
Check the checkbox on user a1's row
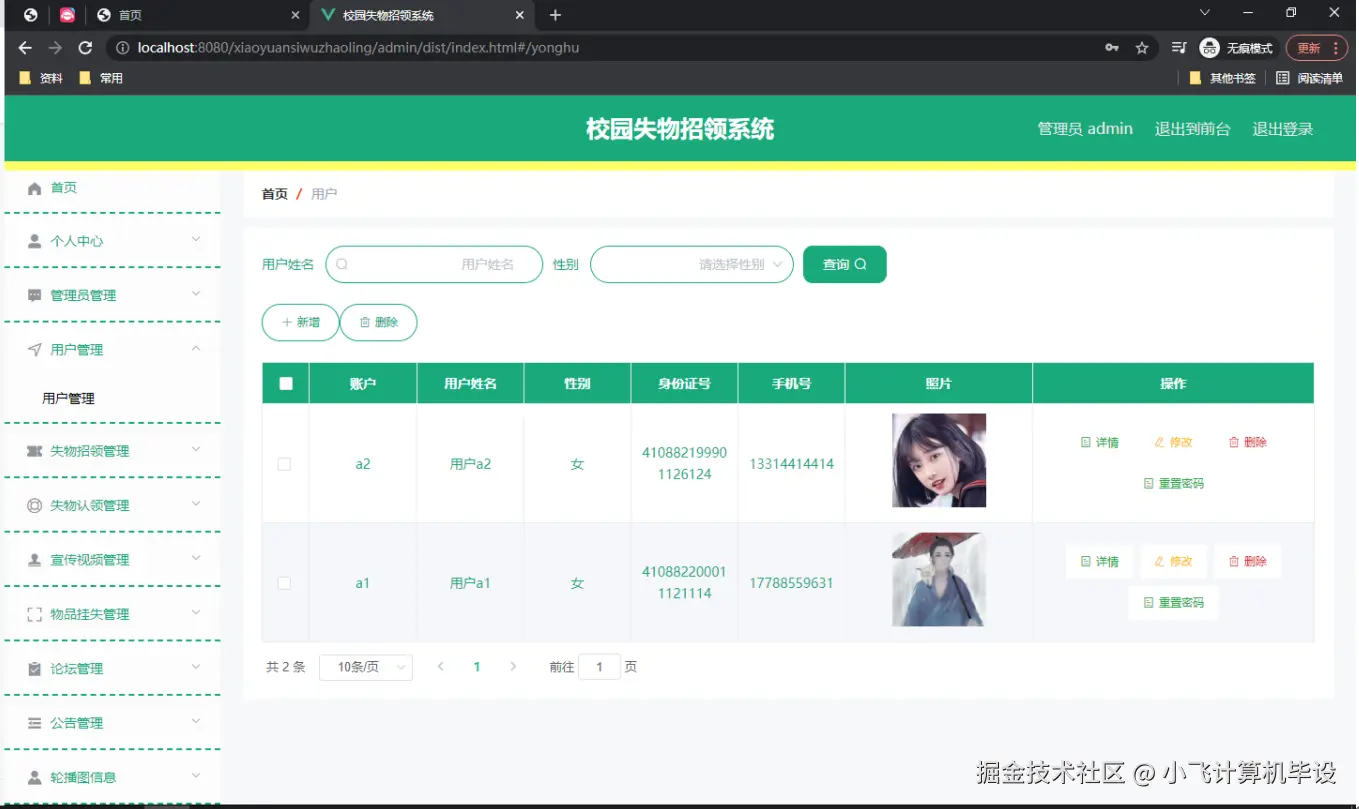284,582
